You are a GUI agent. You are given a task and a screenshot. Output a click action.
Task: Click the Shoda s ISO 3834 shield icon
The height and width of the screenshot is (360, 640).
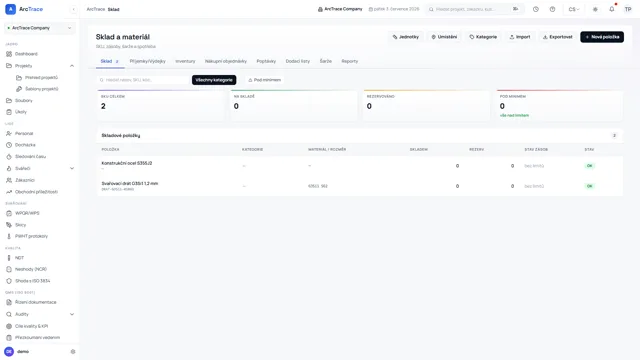point(9,281)
